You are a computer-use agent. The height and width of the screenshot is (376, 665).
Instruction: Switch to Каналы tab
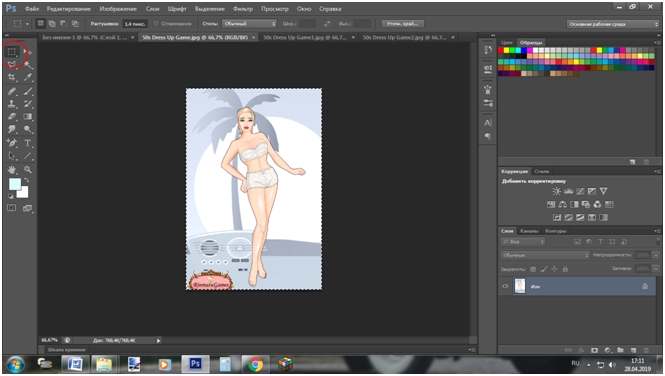click(x=529, y=231)
